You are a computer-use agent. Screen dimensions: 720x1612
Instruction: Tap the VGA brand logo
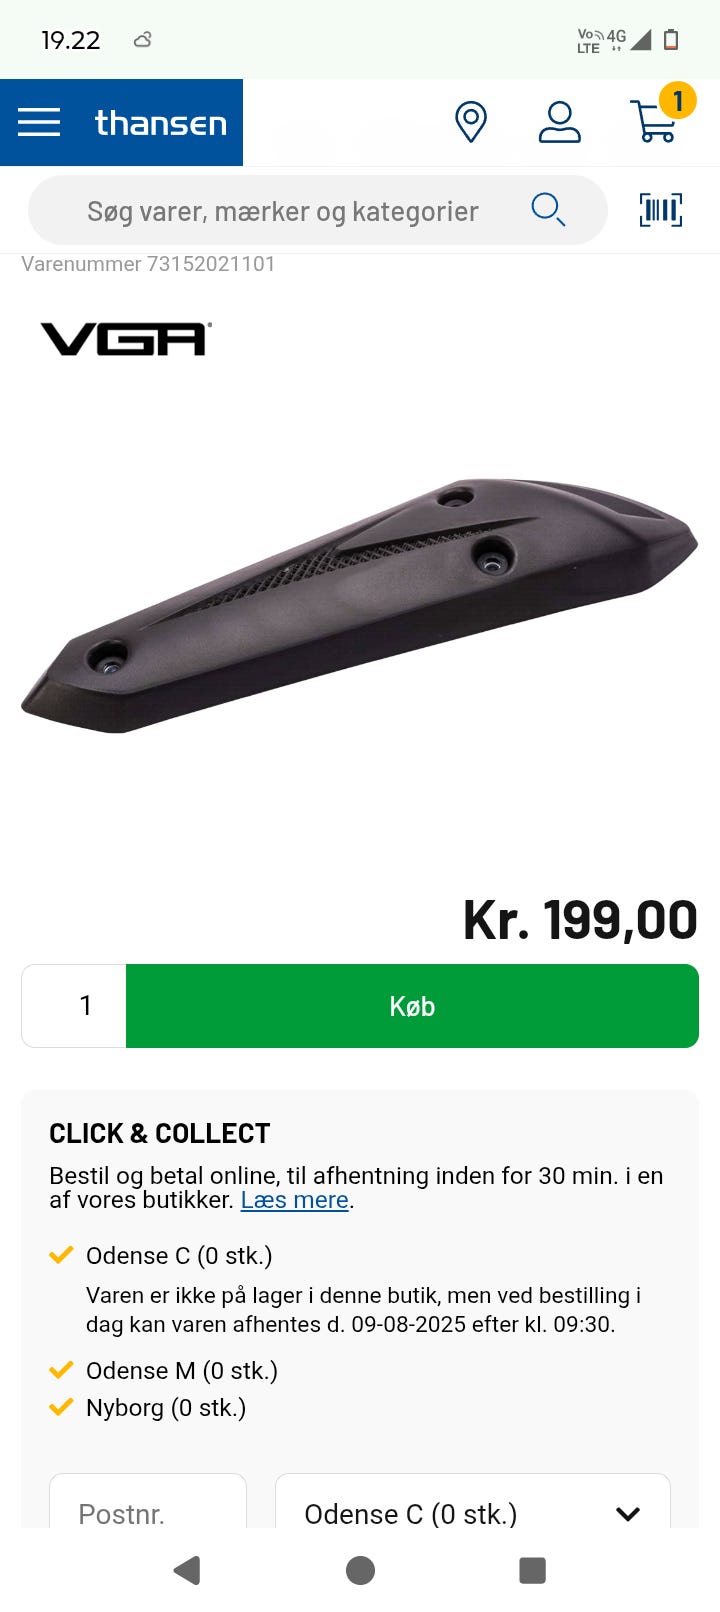pos(126,339)
